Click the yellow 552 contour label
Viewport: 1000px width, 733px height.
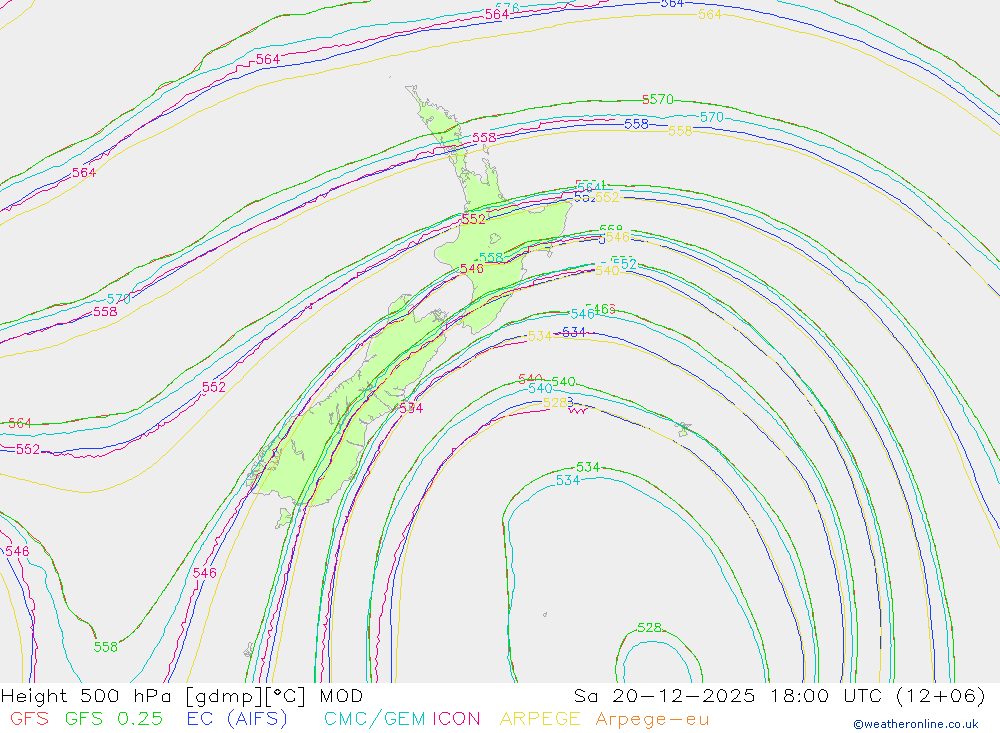click(x=607, y=197)
